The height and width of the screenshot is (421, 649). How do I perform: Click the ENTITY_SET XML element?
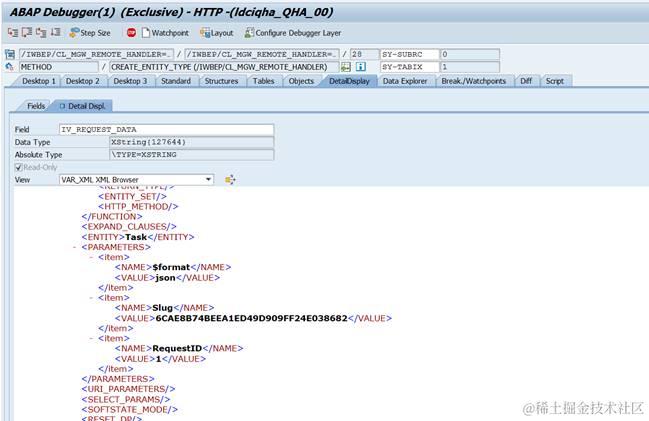point(132,196)
